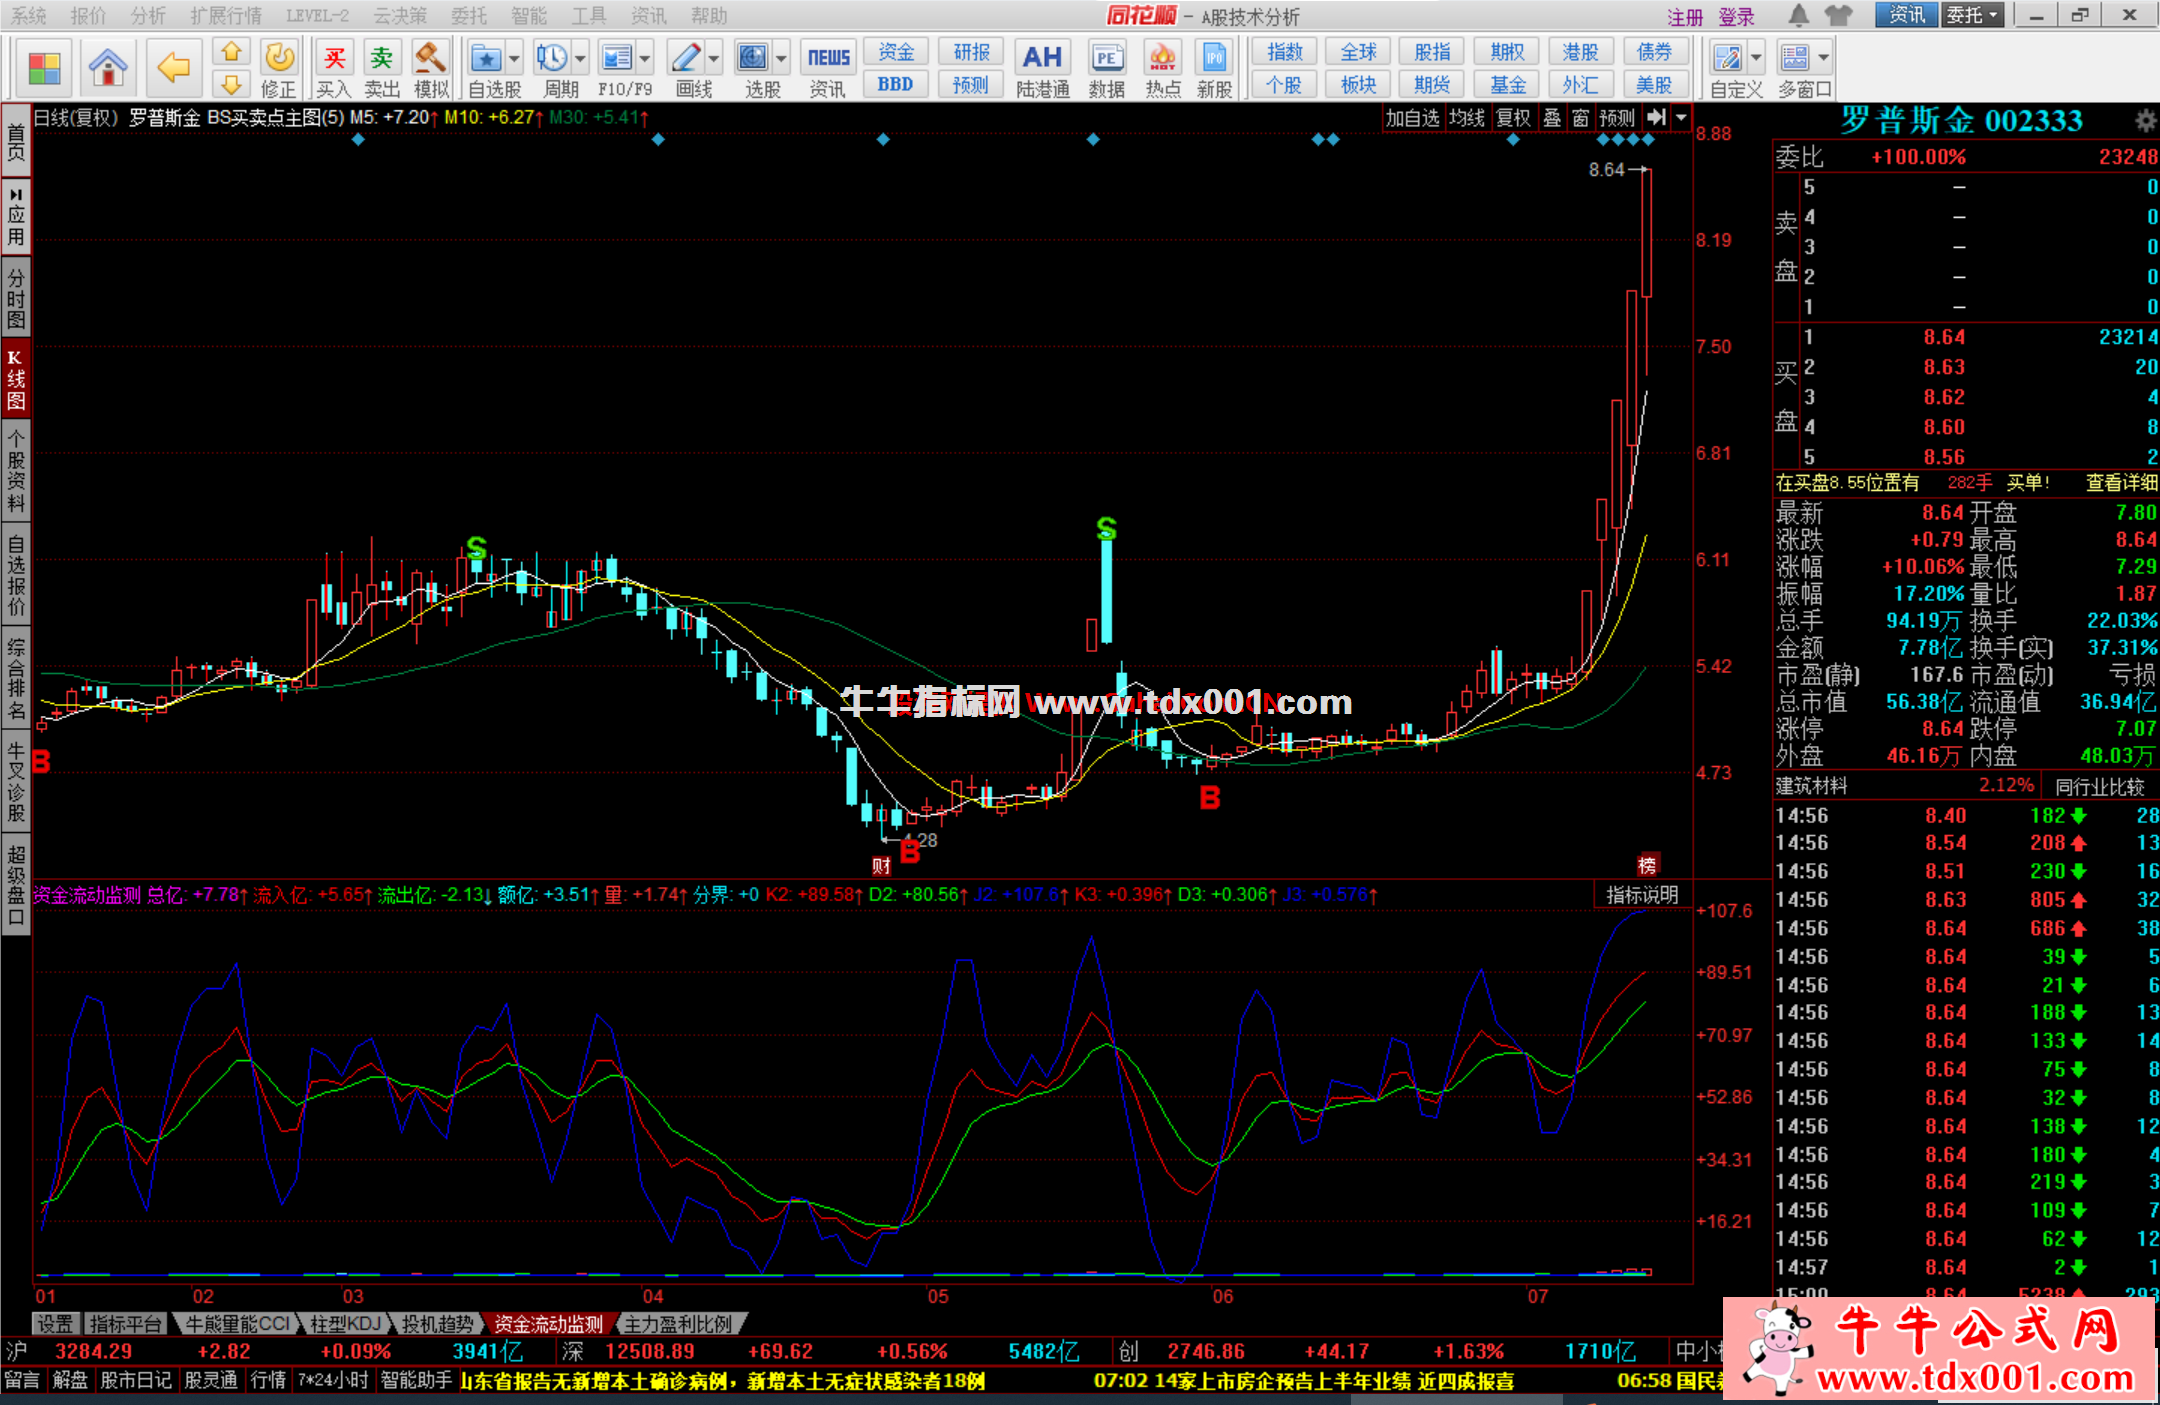
Task: Open the 扩展行情 menu
Action: 226,16
